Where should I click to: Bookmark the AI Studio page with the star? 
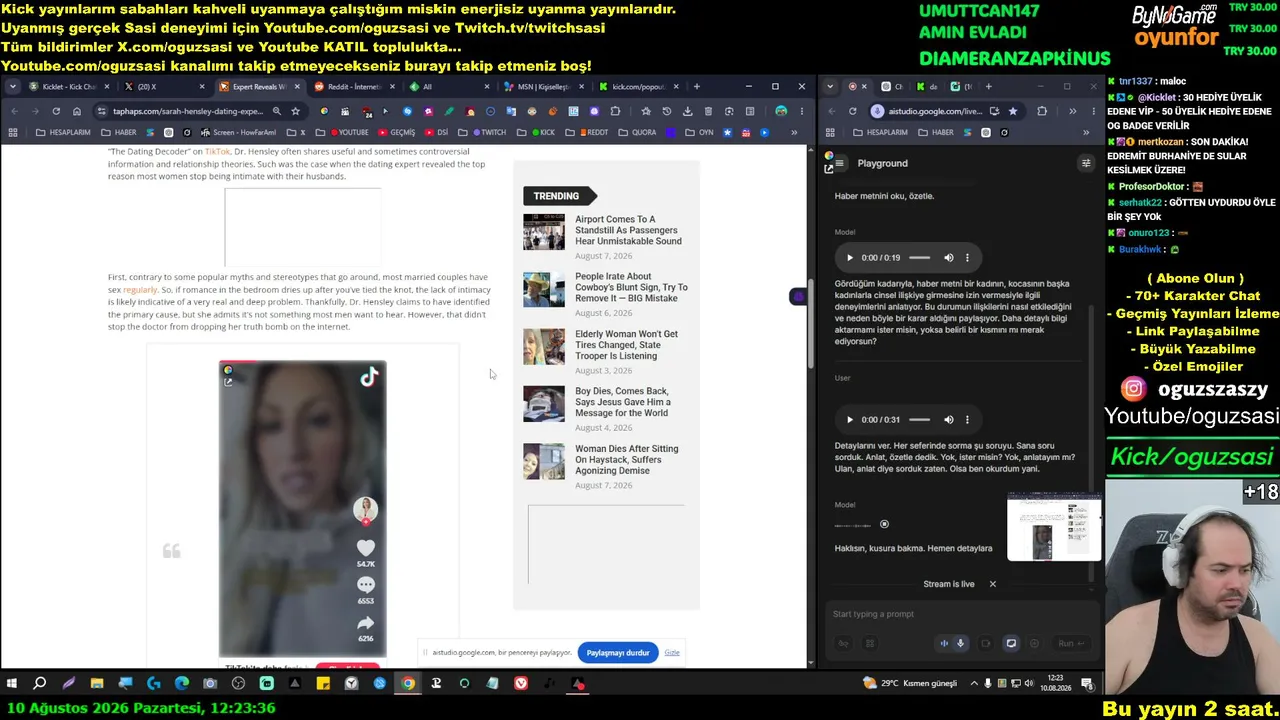[1013, 111]
